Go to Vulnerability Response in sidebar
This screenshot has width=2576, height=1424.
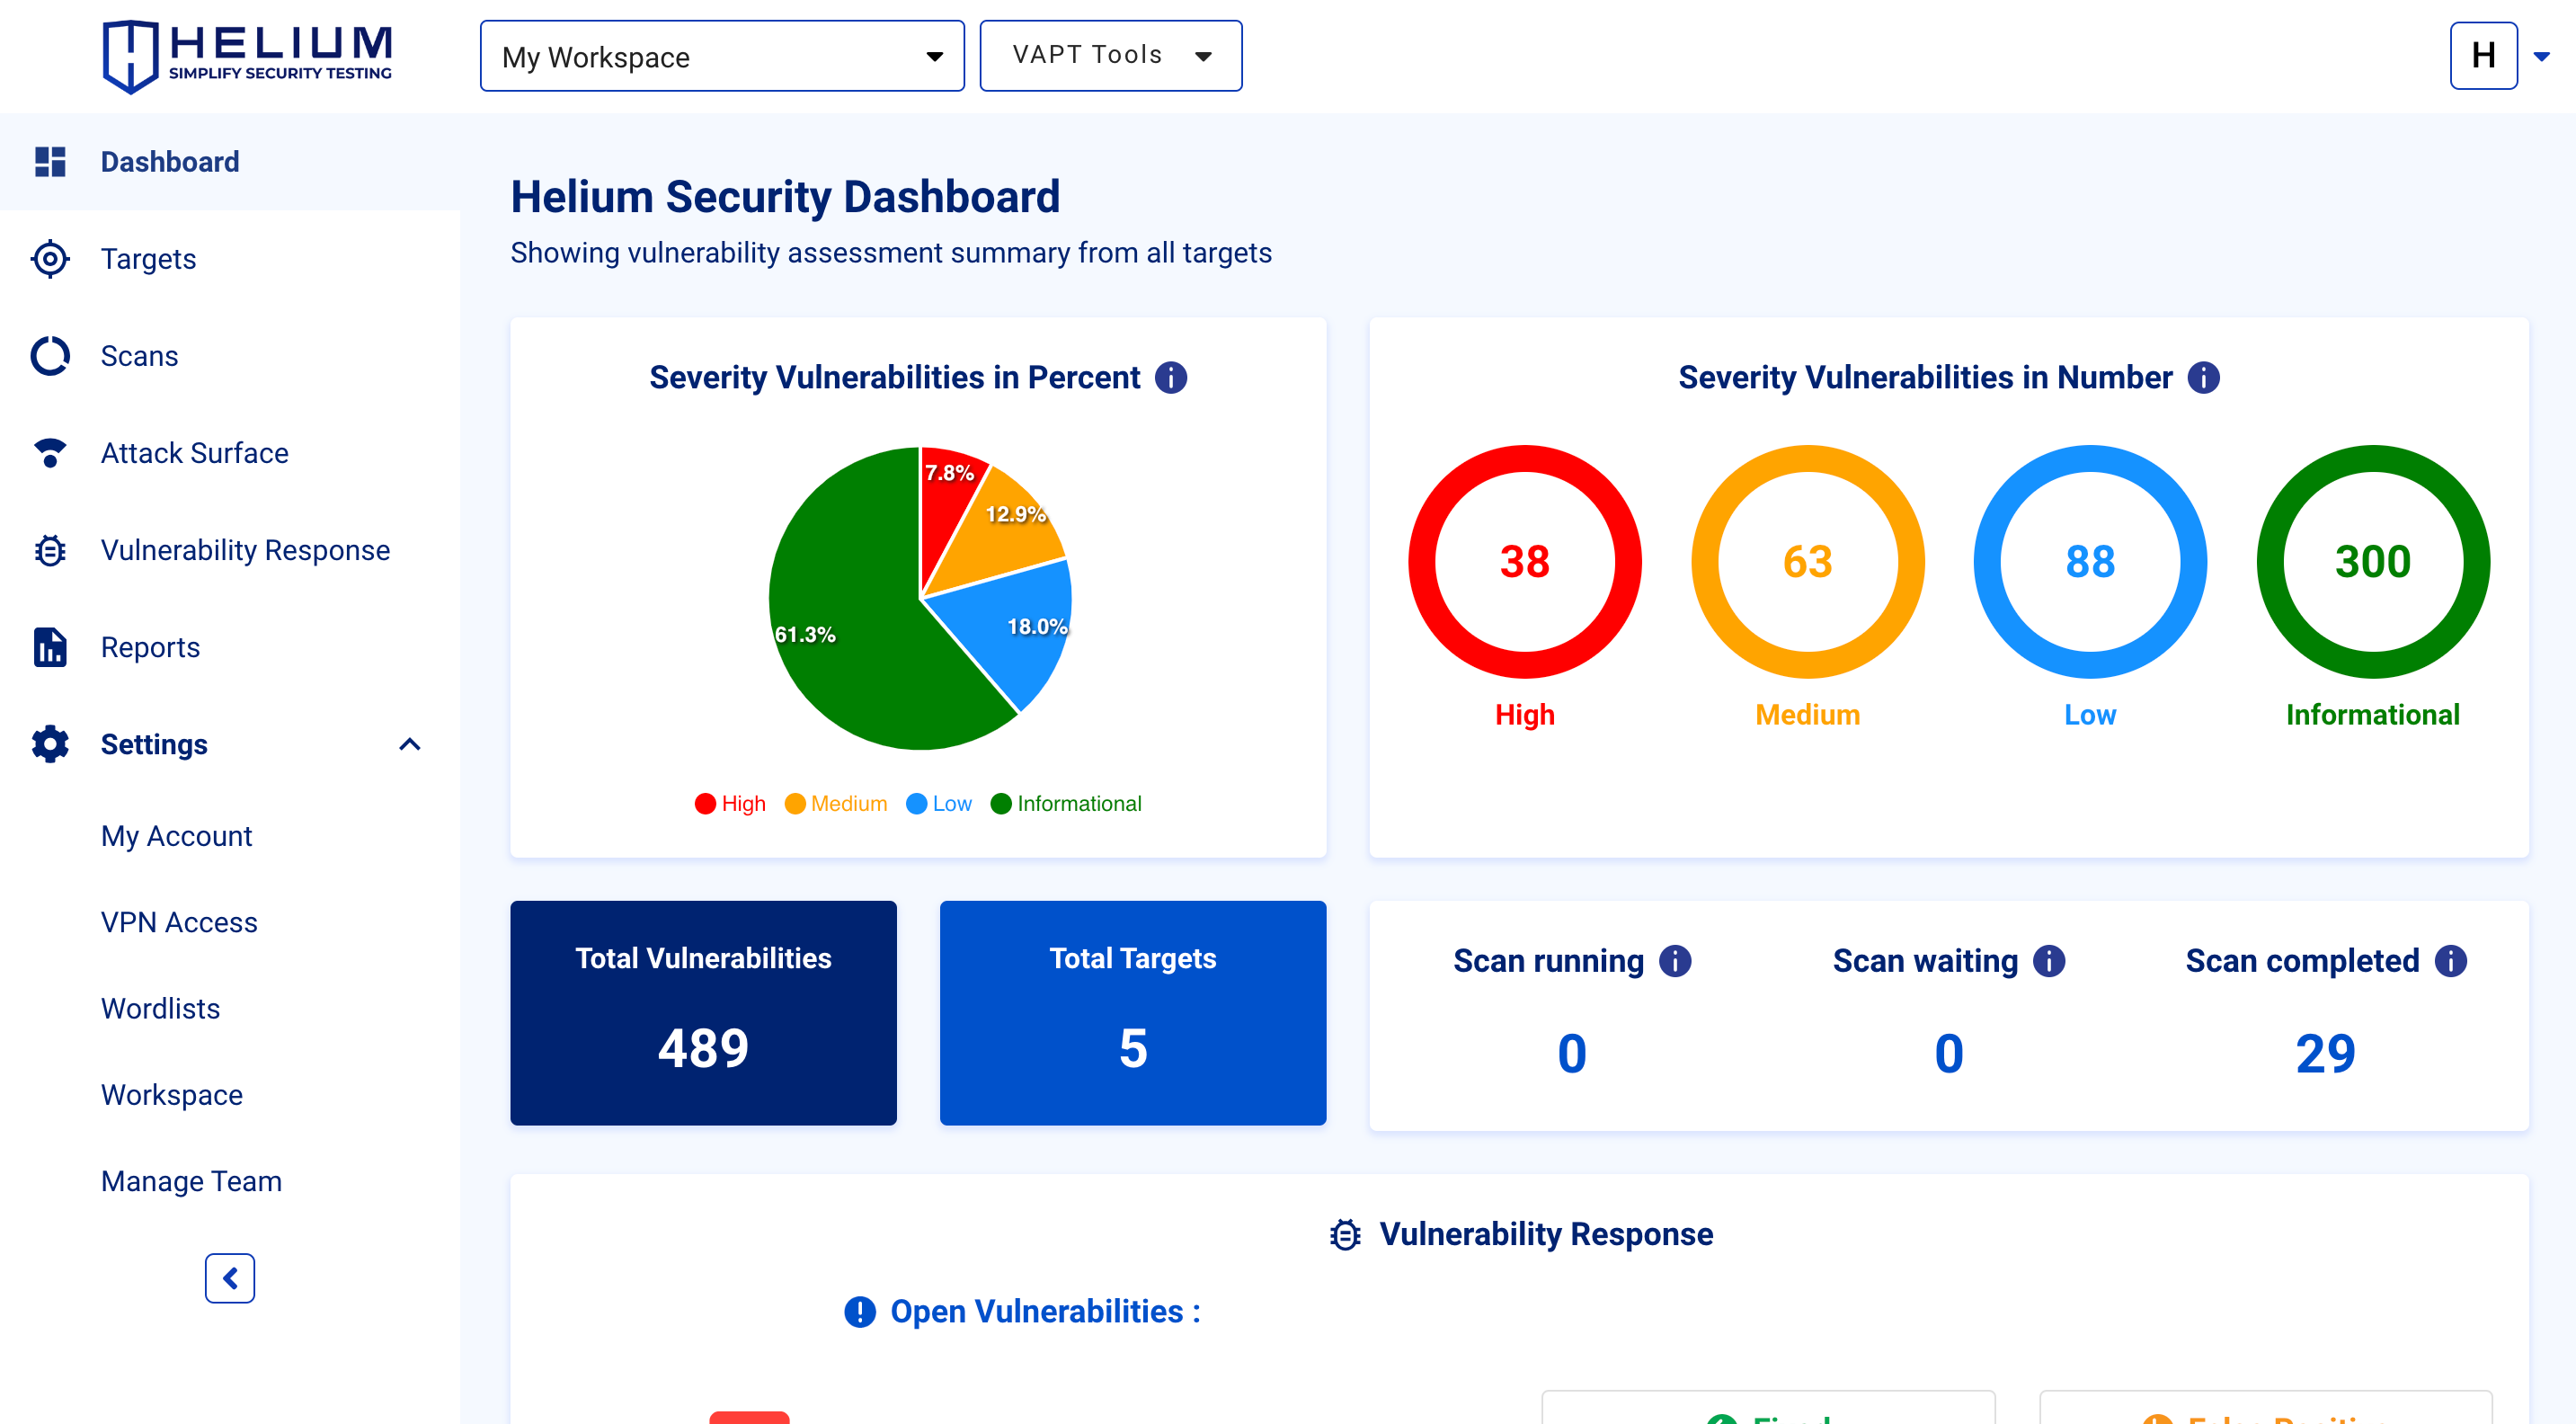click(x=245, y=550)
